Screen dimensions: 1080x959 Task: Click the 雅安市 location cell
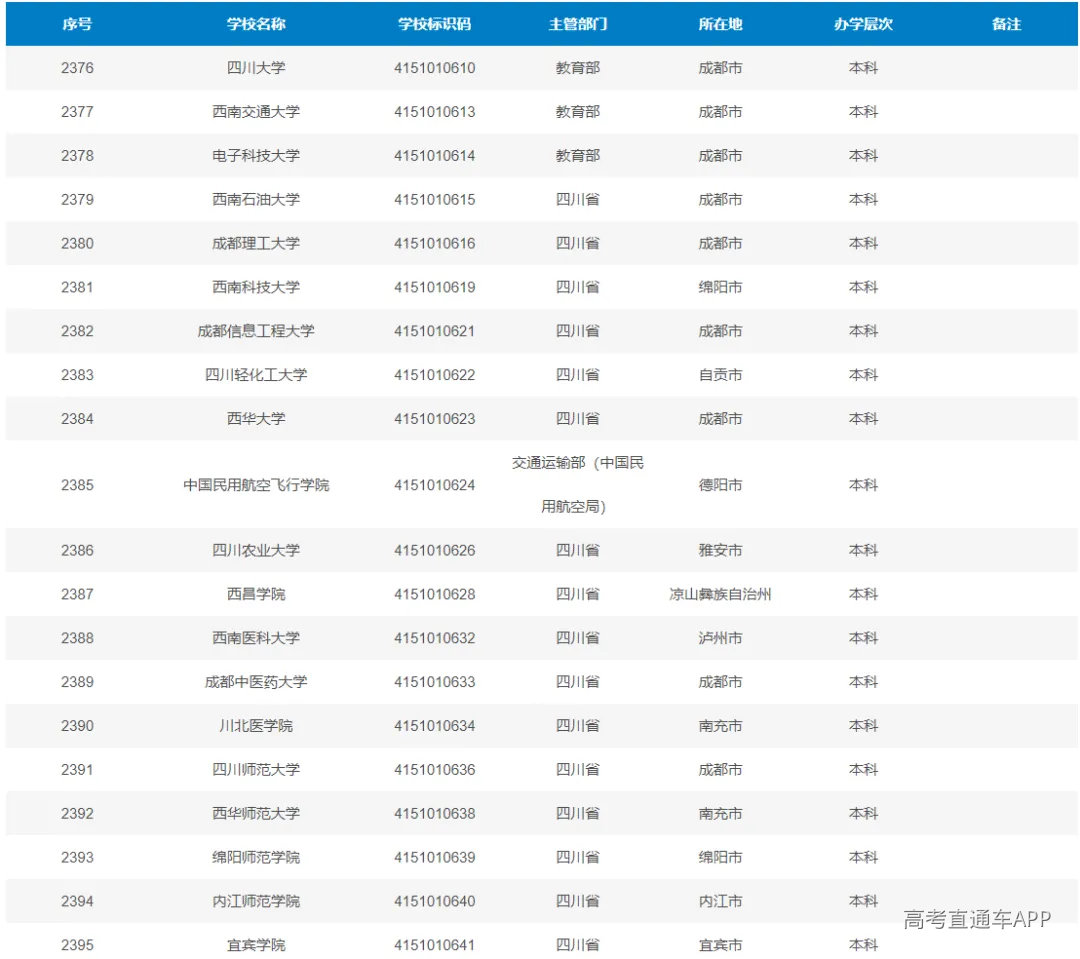(x=720, y=550)
